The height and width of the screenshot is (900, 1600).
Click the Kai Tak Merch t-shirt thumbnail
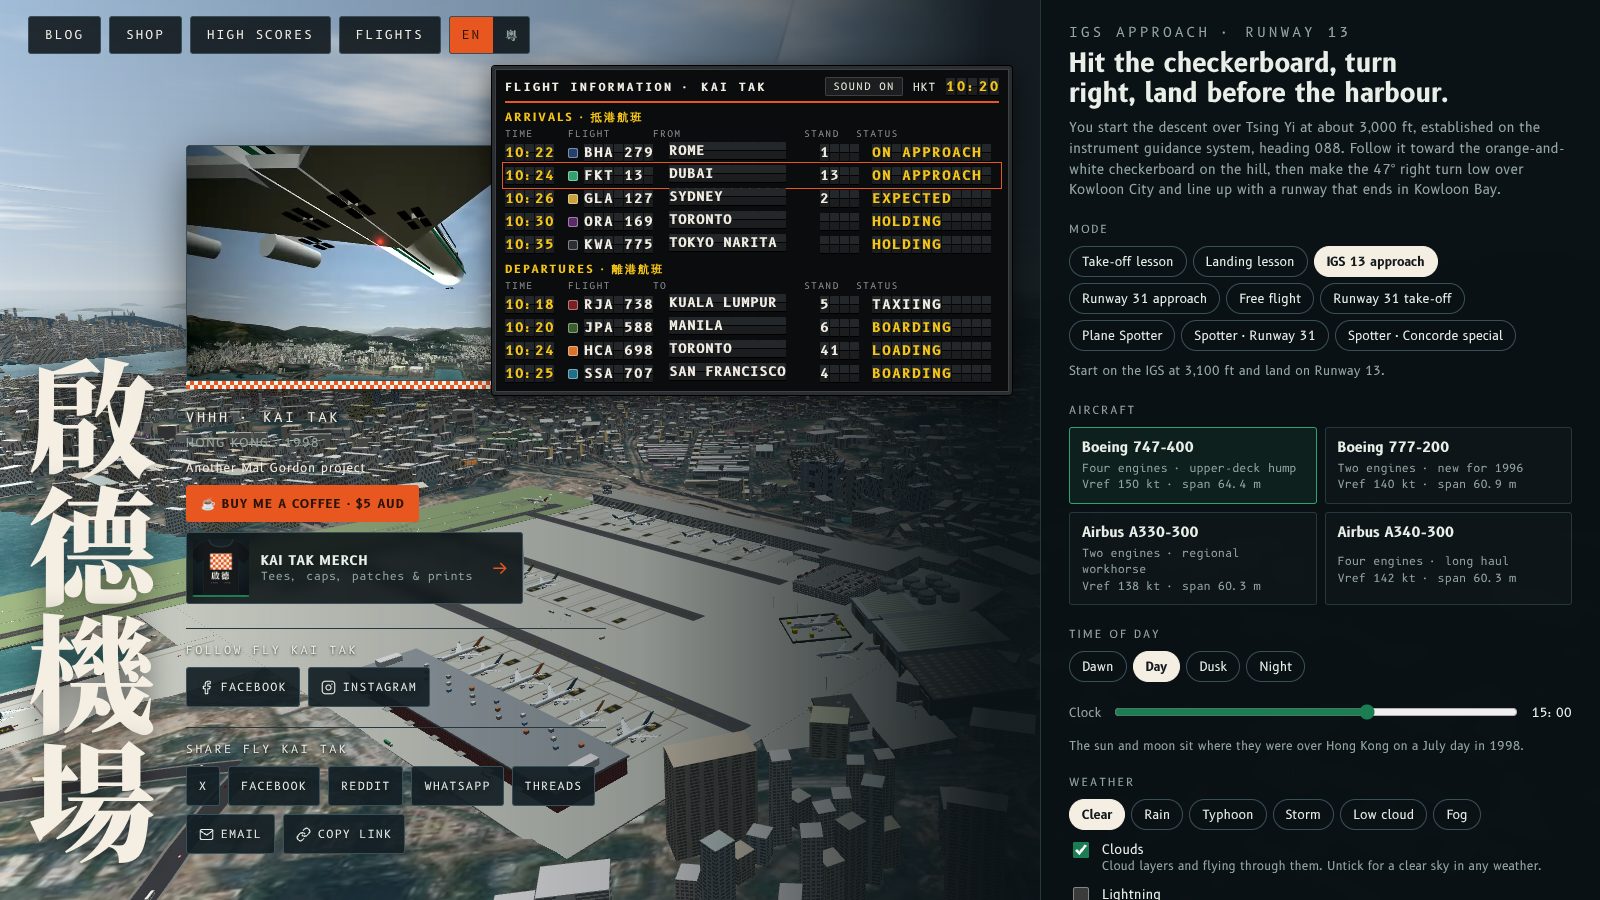221,567
